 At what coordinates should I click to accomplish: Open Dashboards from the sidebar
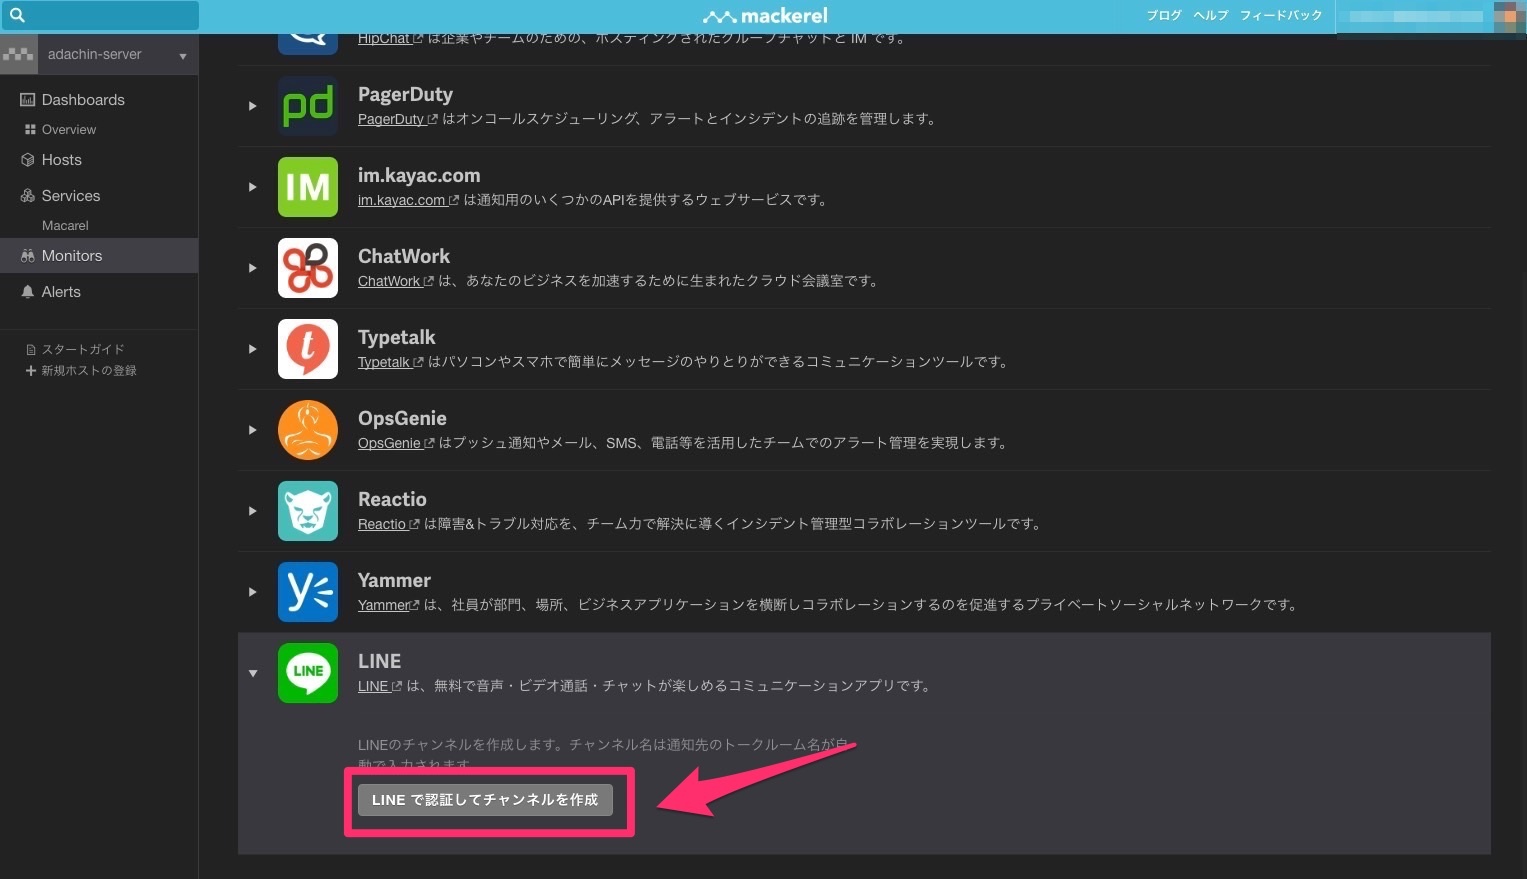(x=83, y=100)
